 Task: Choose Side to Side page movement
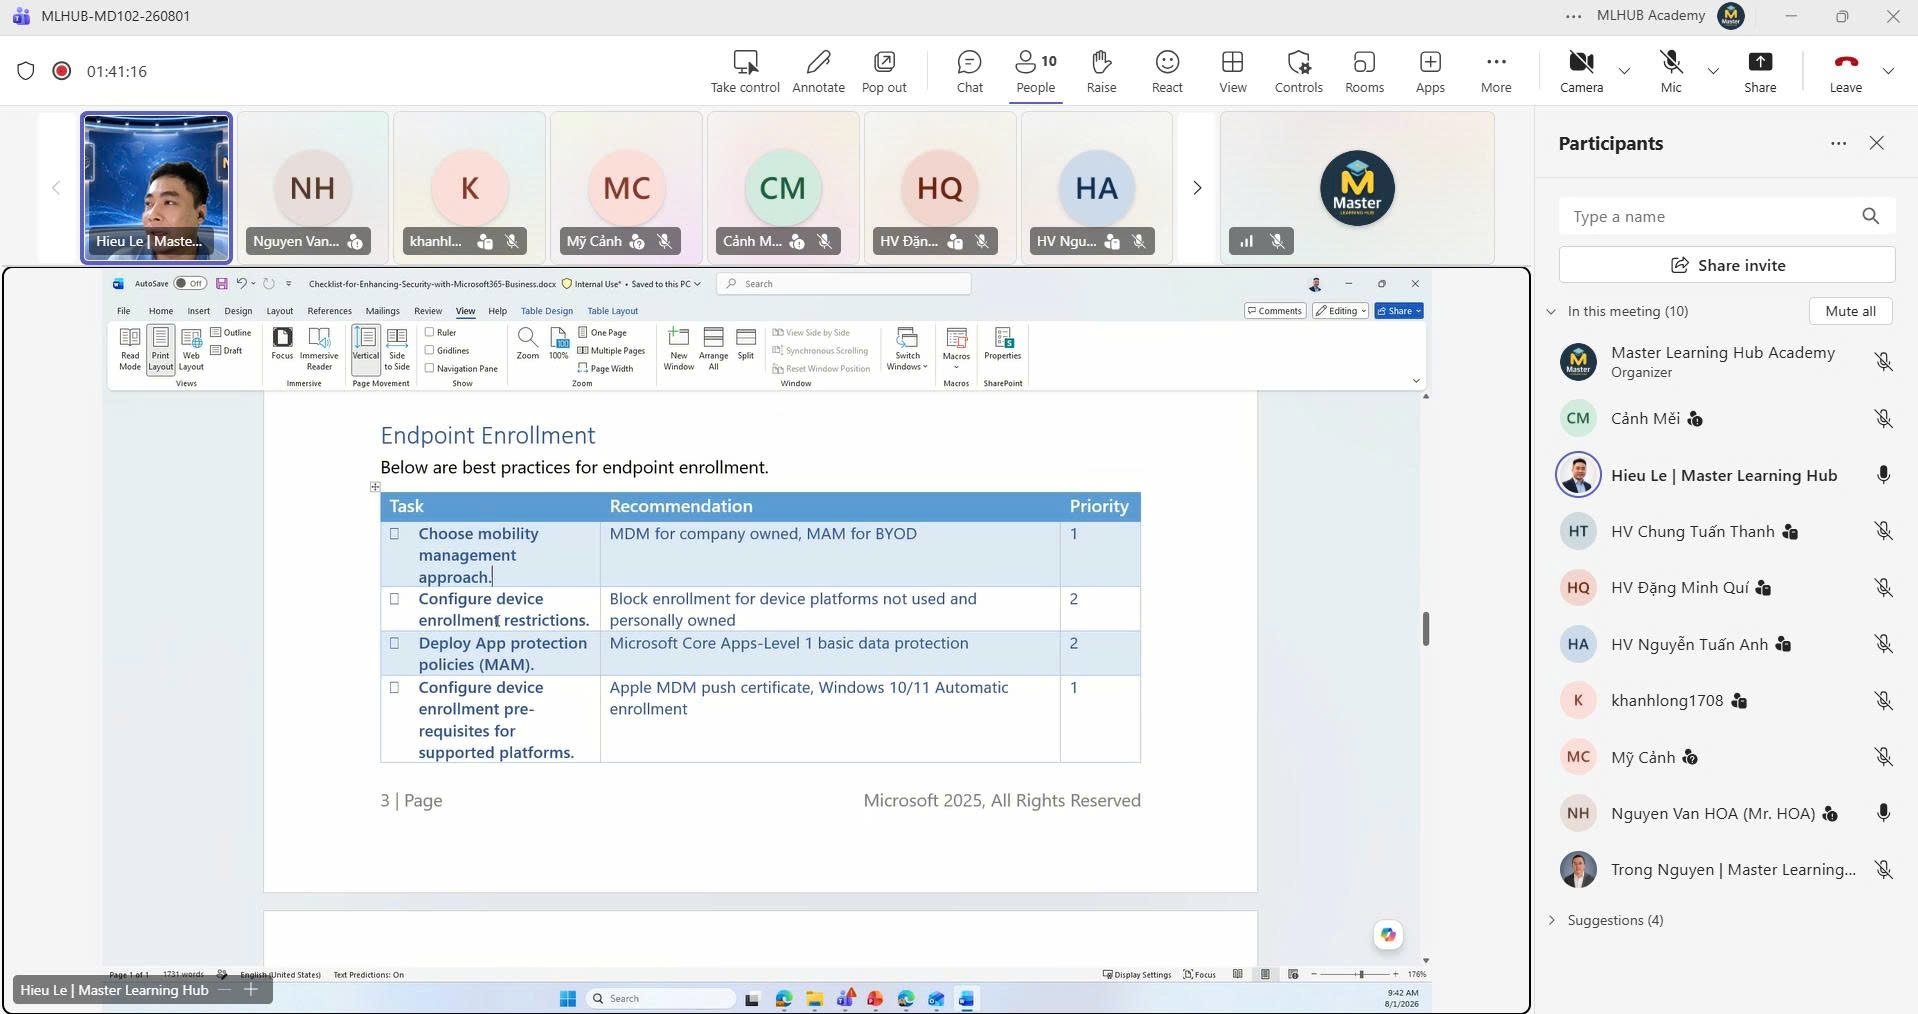[x=397, y=349]
